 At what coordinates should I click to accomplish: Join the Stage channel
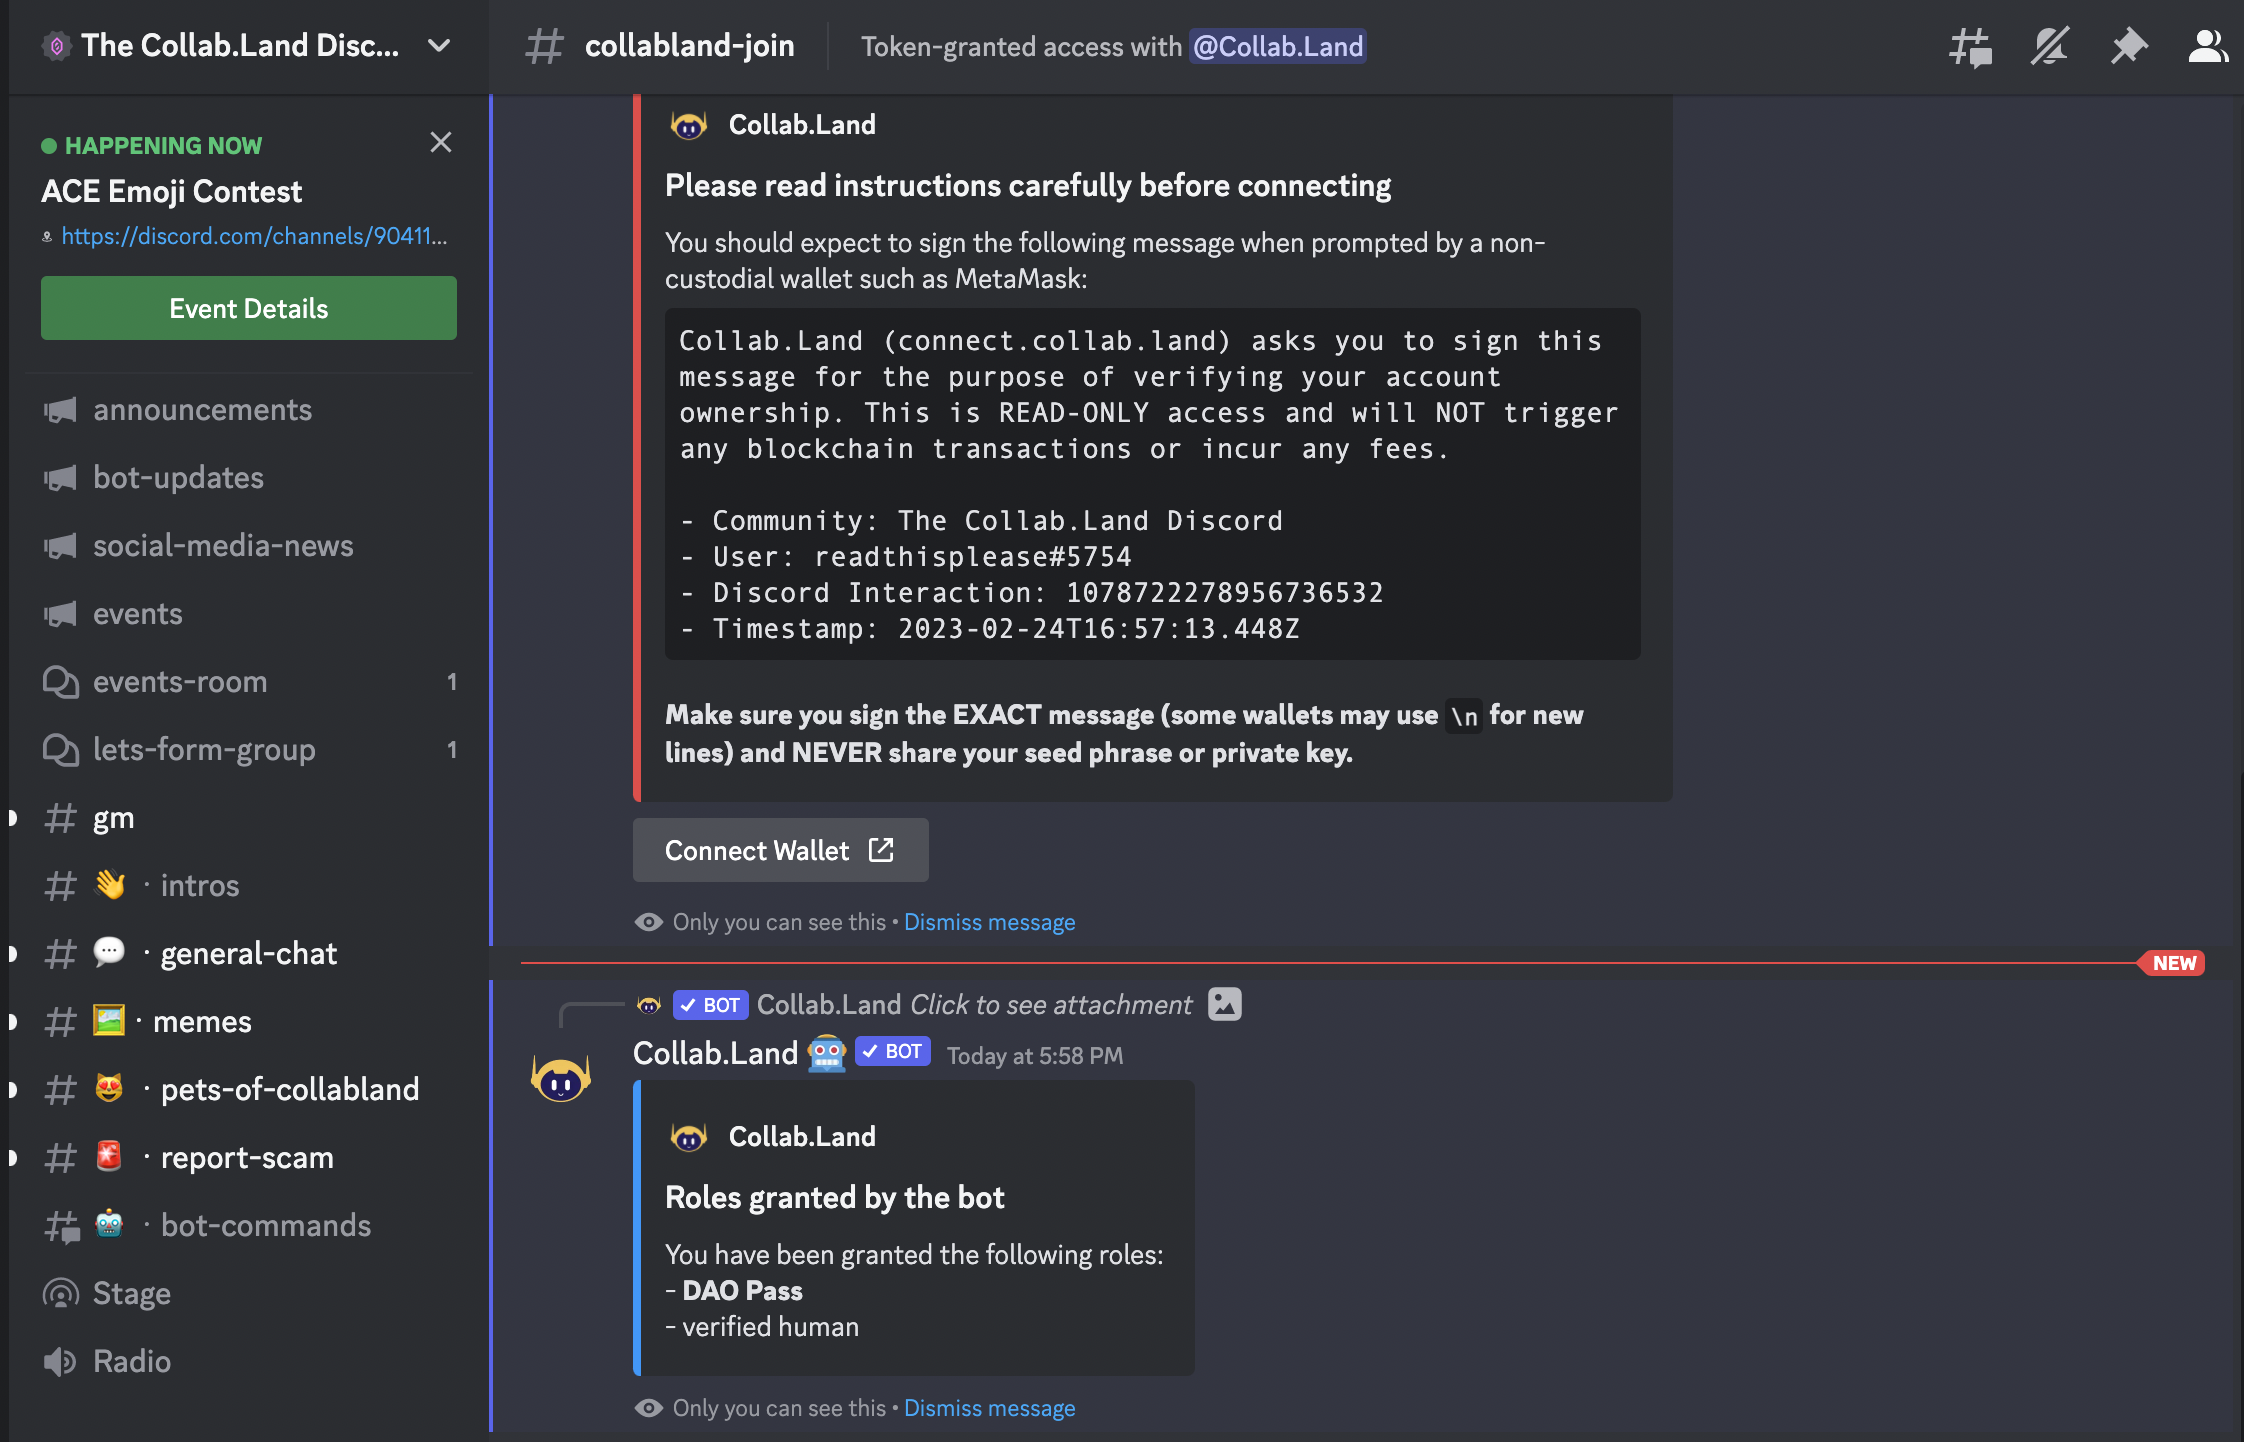[x=249, y=1294]
